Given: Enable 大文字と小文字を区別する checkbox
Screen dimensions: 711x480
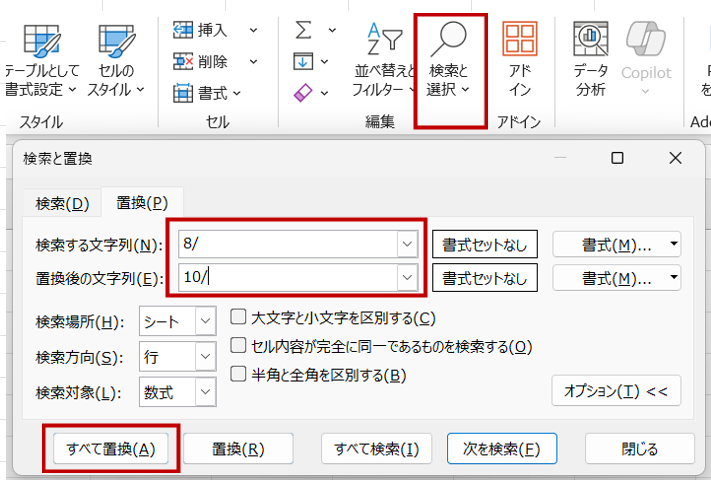Looking at the screenshot, I should (239, 318).
